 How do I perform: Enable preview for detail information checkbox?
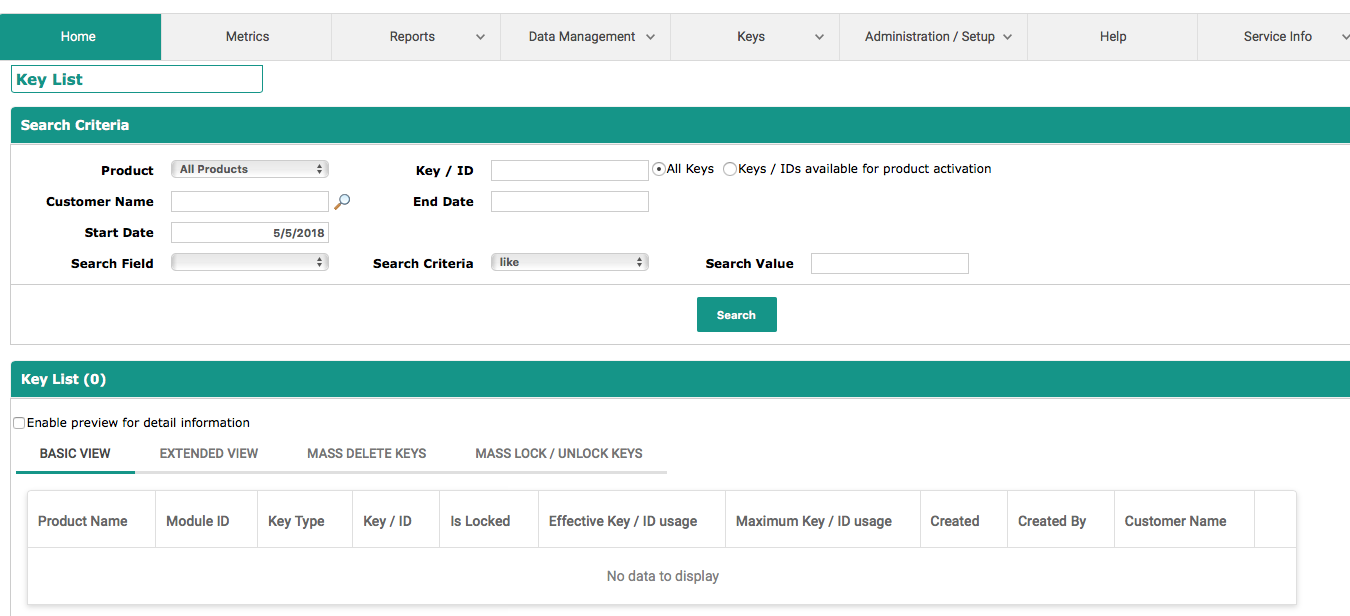[19, 423]
